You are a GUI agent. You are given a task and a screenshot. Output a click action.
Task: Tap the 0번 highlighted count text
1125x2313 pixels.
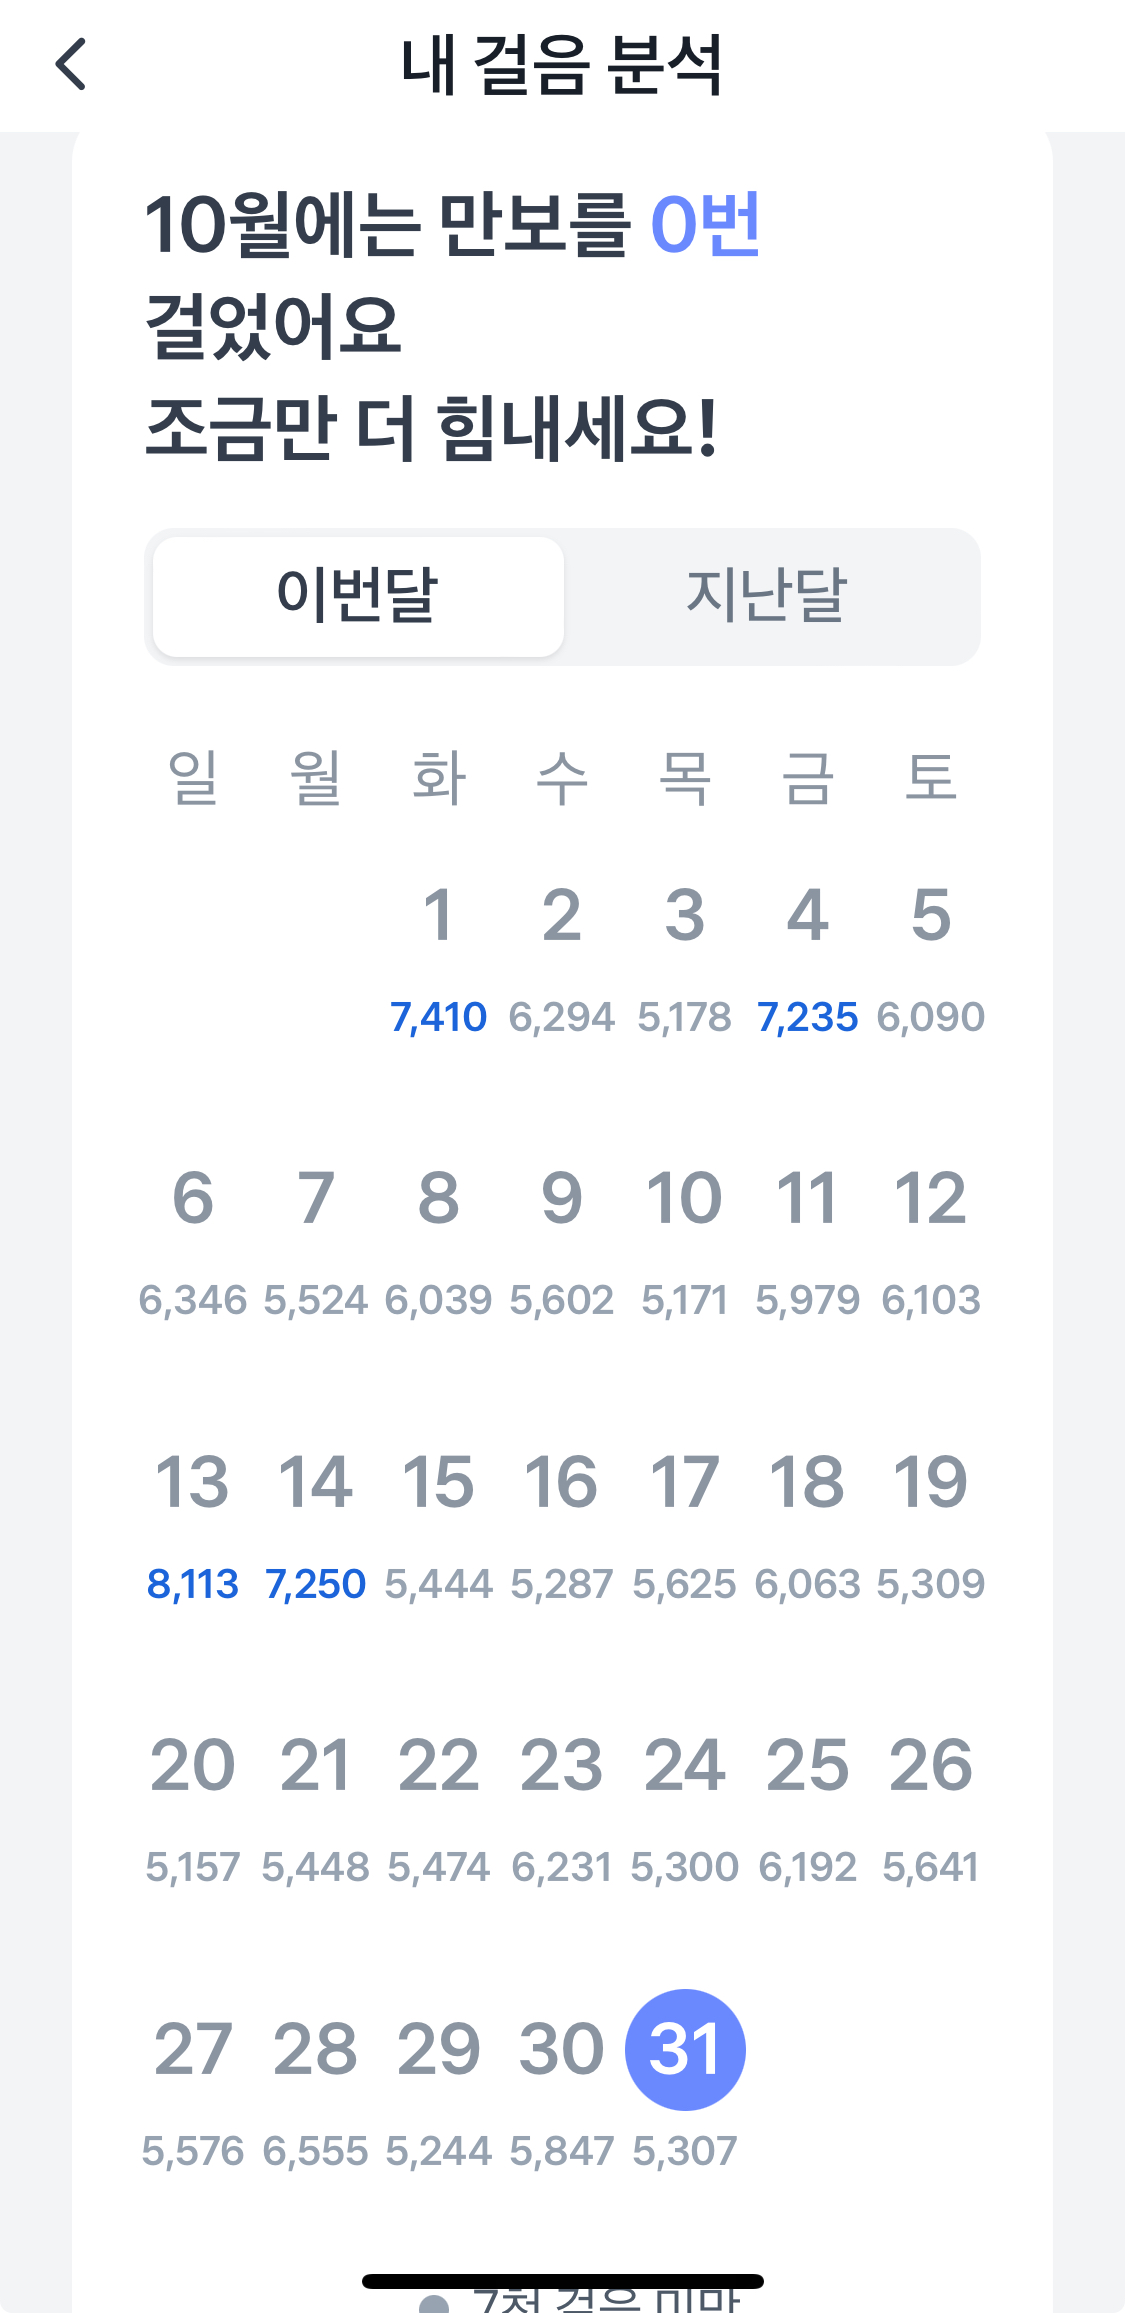705,224
